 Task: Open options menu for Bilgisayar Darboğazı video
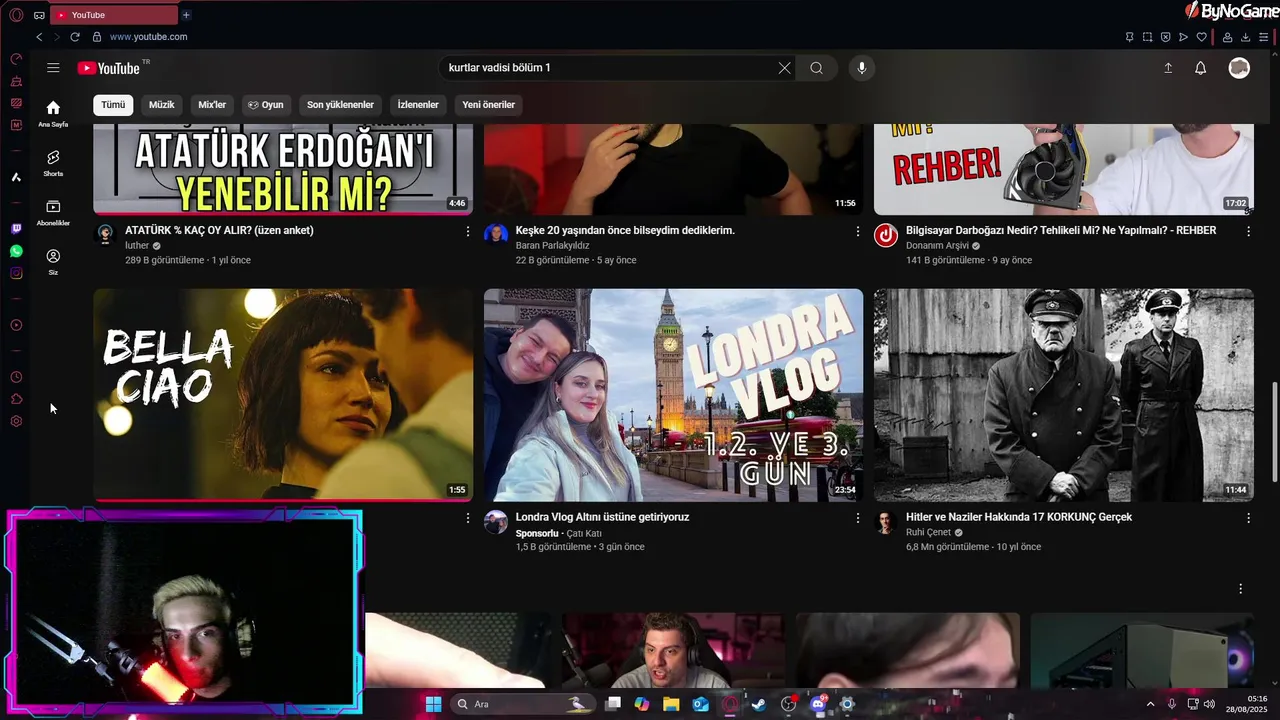1248,231
